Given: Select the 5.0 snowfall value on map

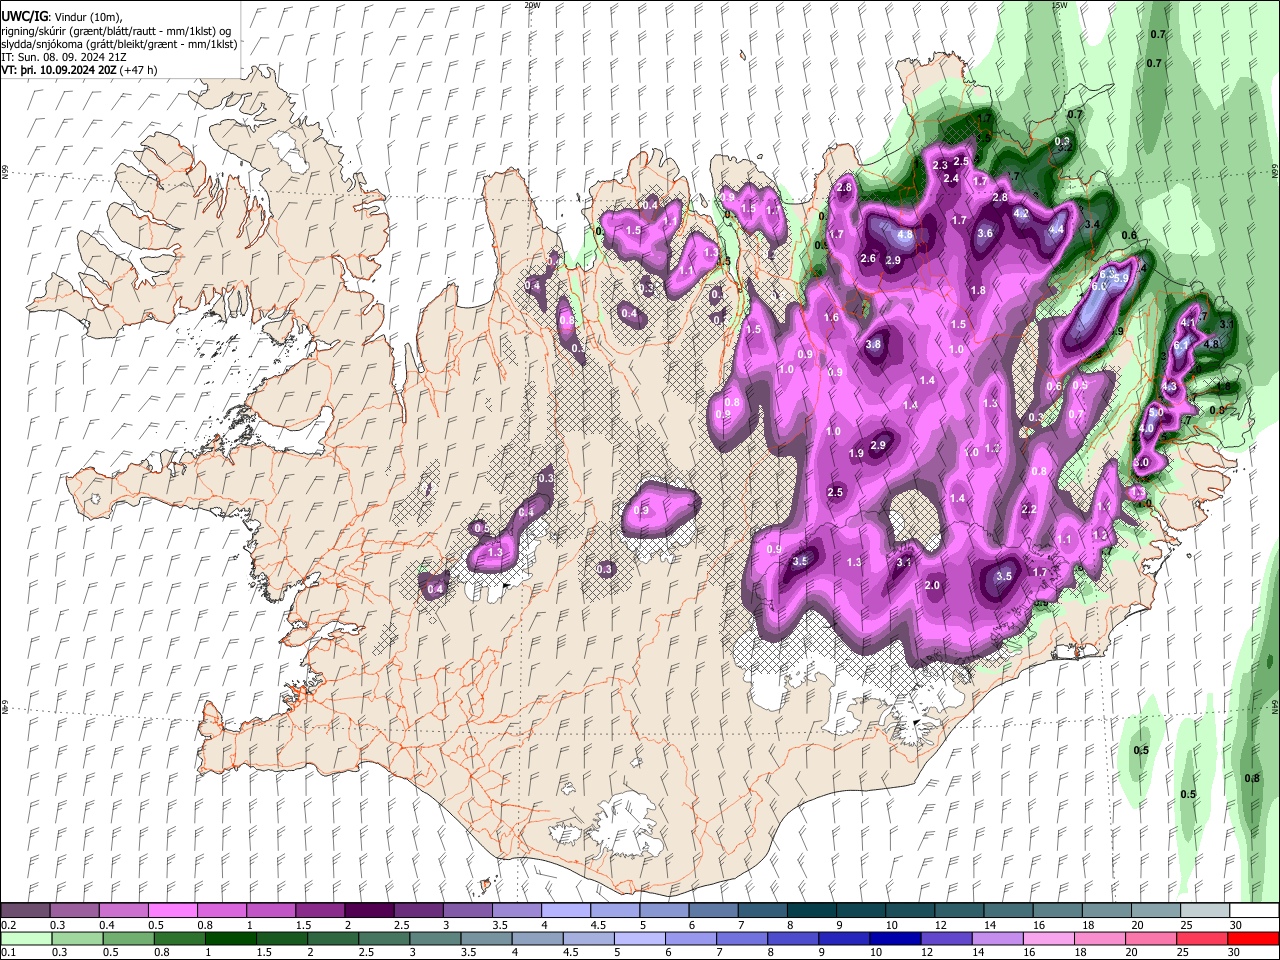Looking at the screenshot, I should click(x=1157, y=412).
